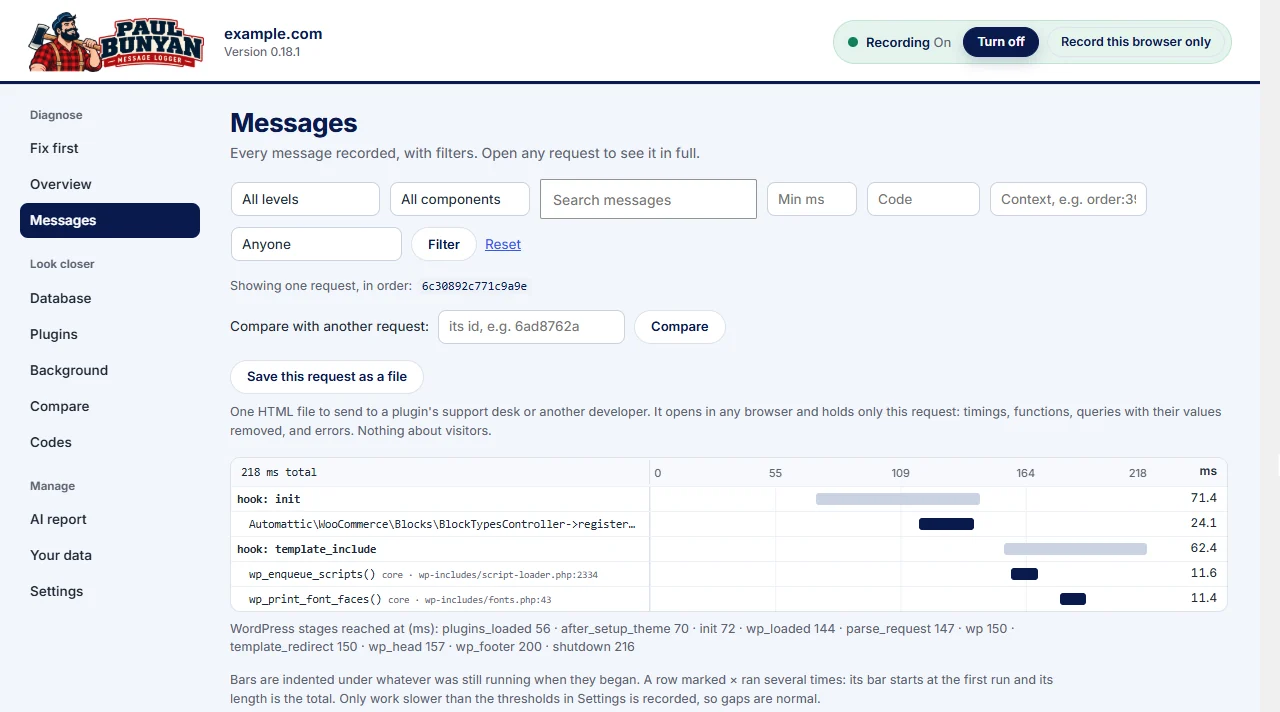
Task: Click request id 6c30892c771c9a9e
Action: [x=474, y=286]
